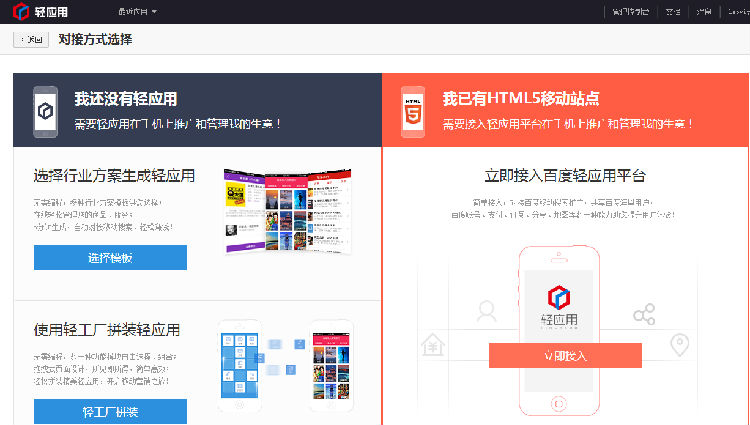Image resolution: width=750 pixels, height=425 pixels.
Task: Click the home button on the phone illustration
Action: pos(559,403)
